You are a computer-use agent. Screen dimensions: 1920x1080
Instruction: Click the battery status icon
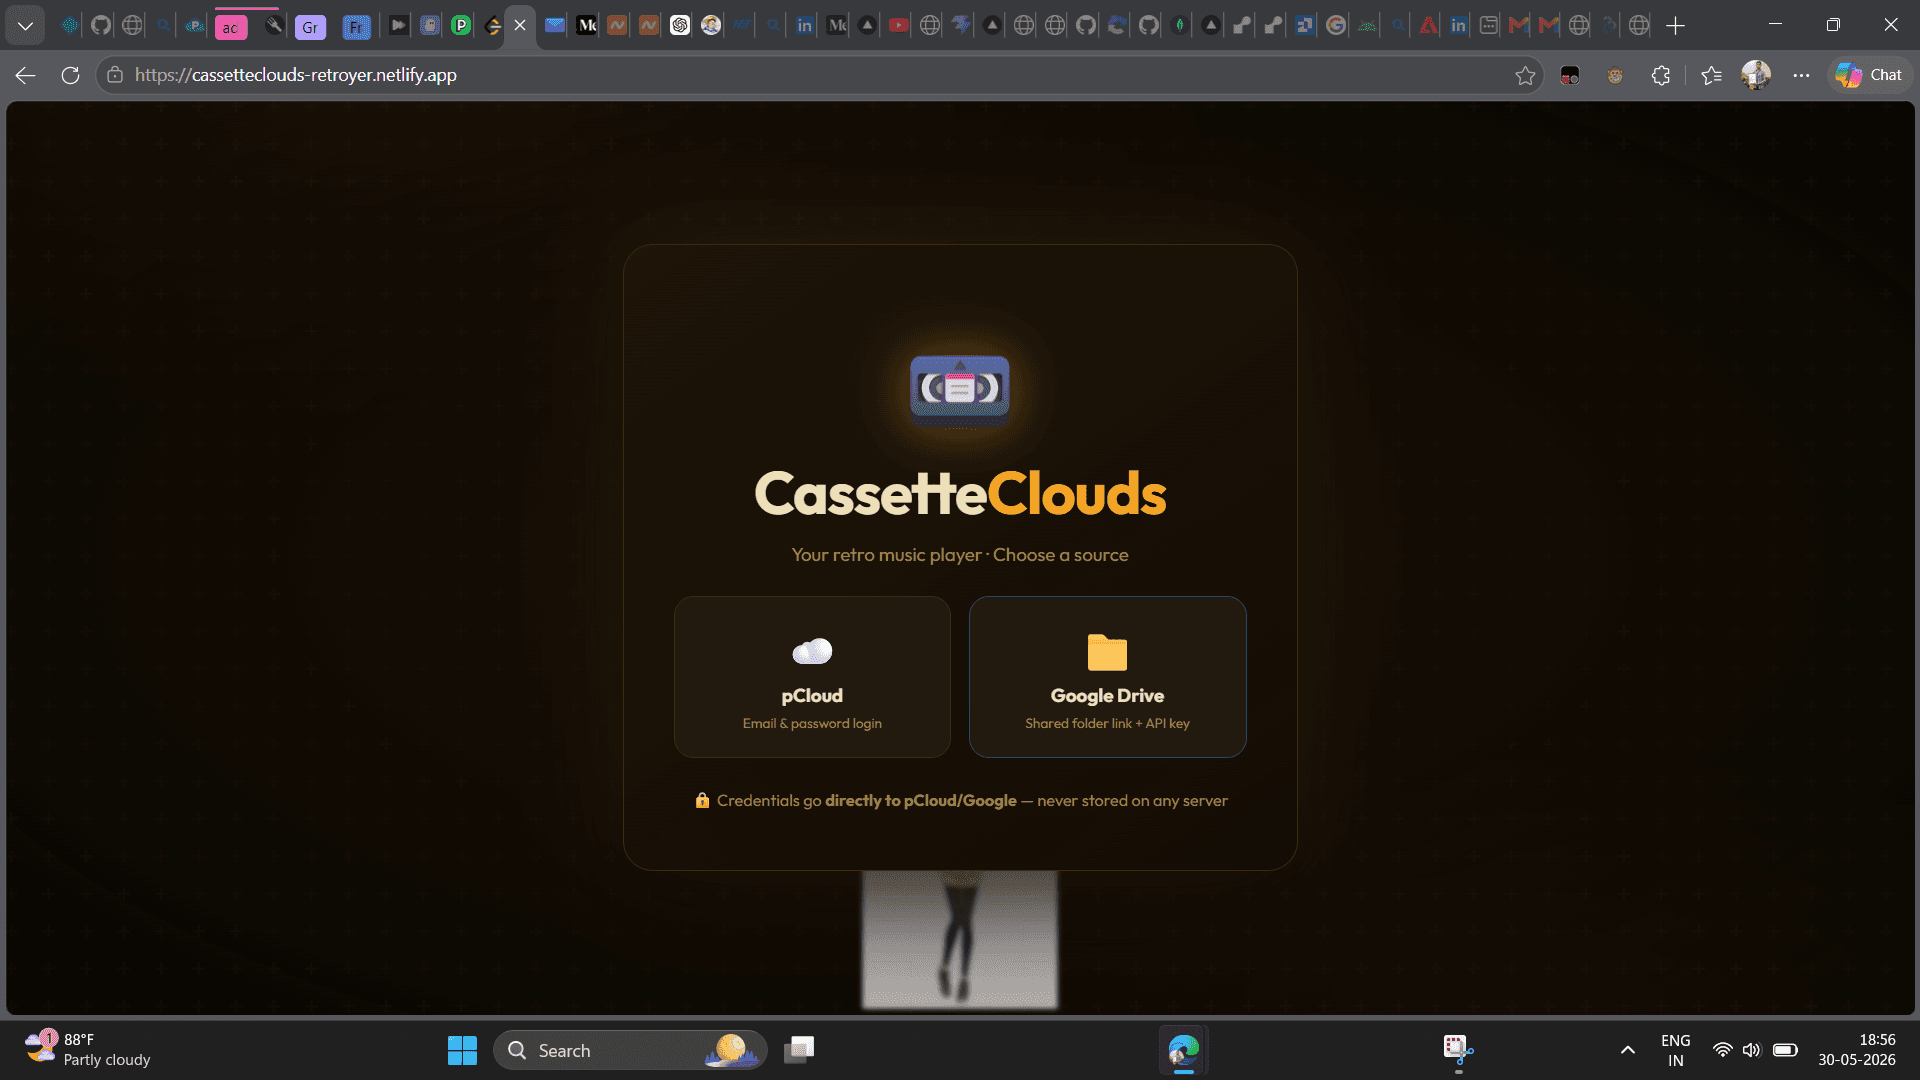coord(1785,1050)
